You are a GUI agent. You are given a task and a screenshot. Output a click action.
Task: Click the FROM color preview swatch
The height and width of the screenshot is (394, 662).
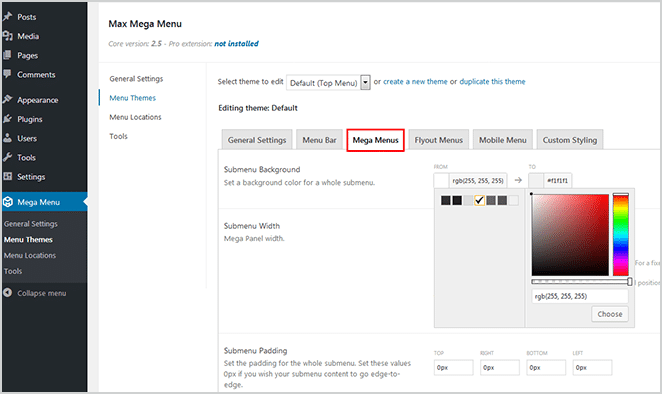(441, 180)
